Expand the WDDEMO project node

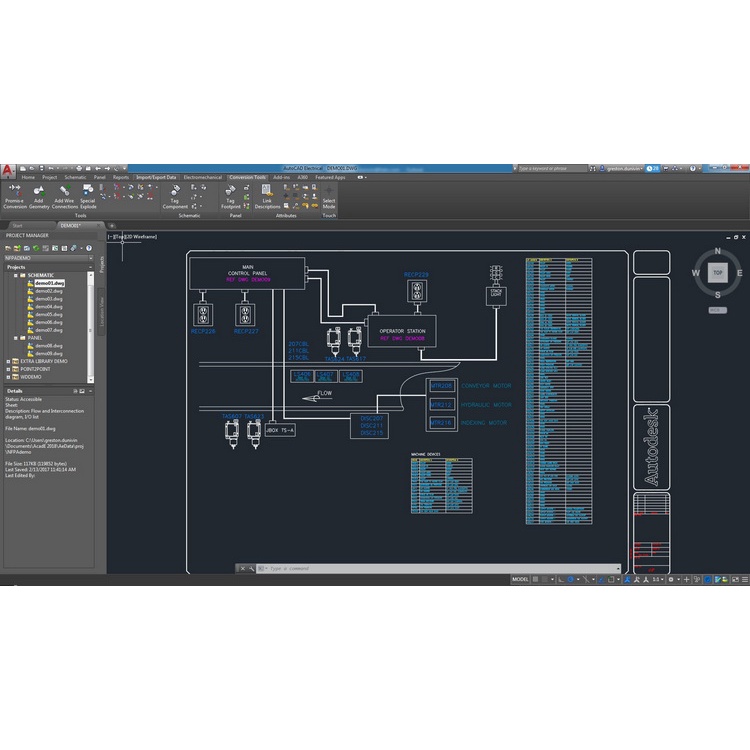[x=9, y=377]
